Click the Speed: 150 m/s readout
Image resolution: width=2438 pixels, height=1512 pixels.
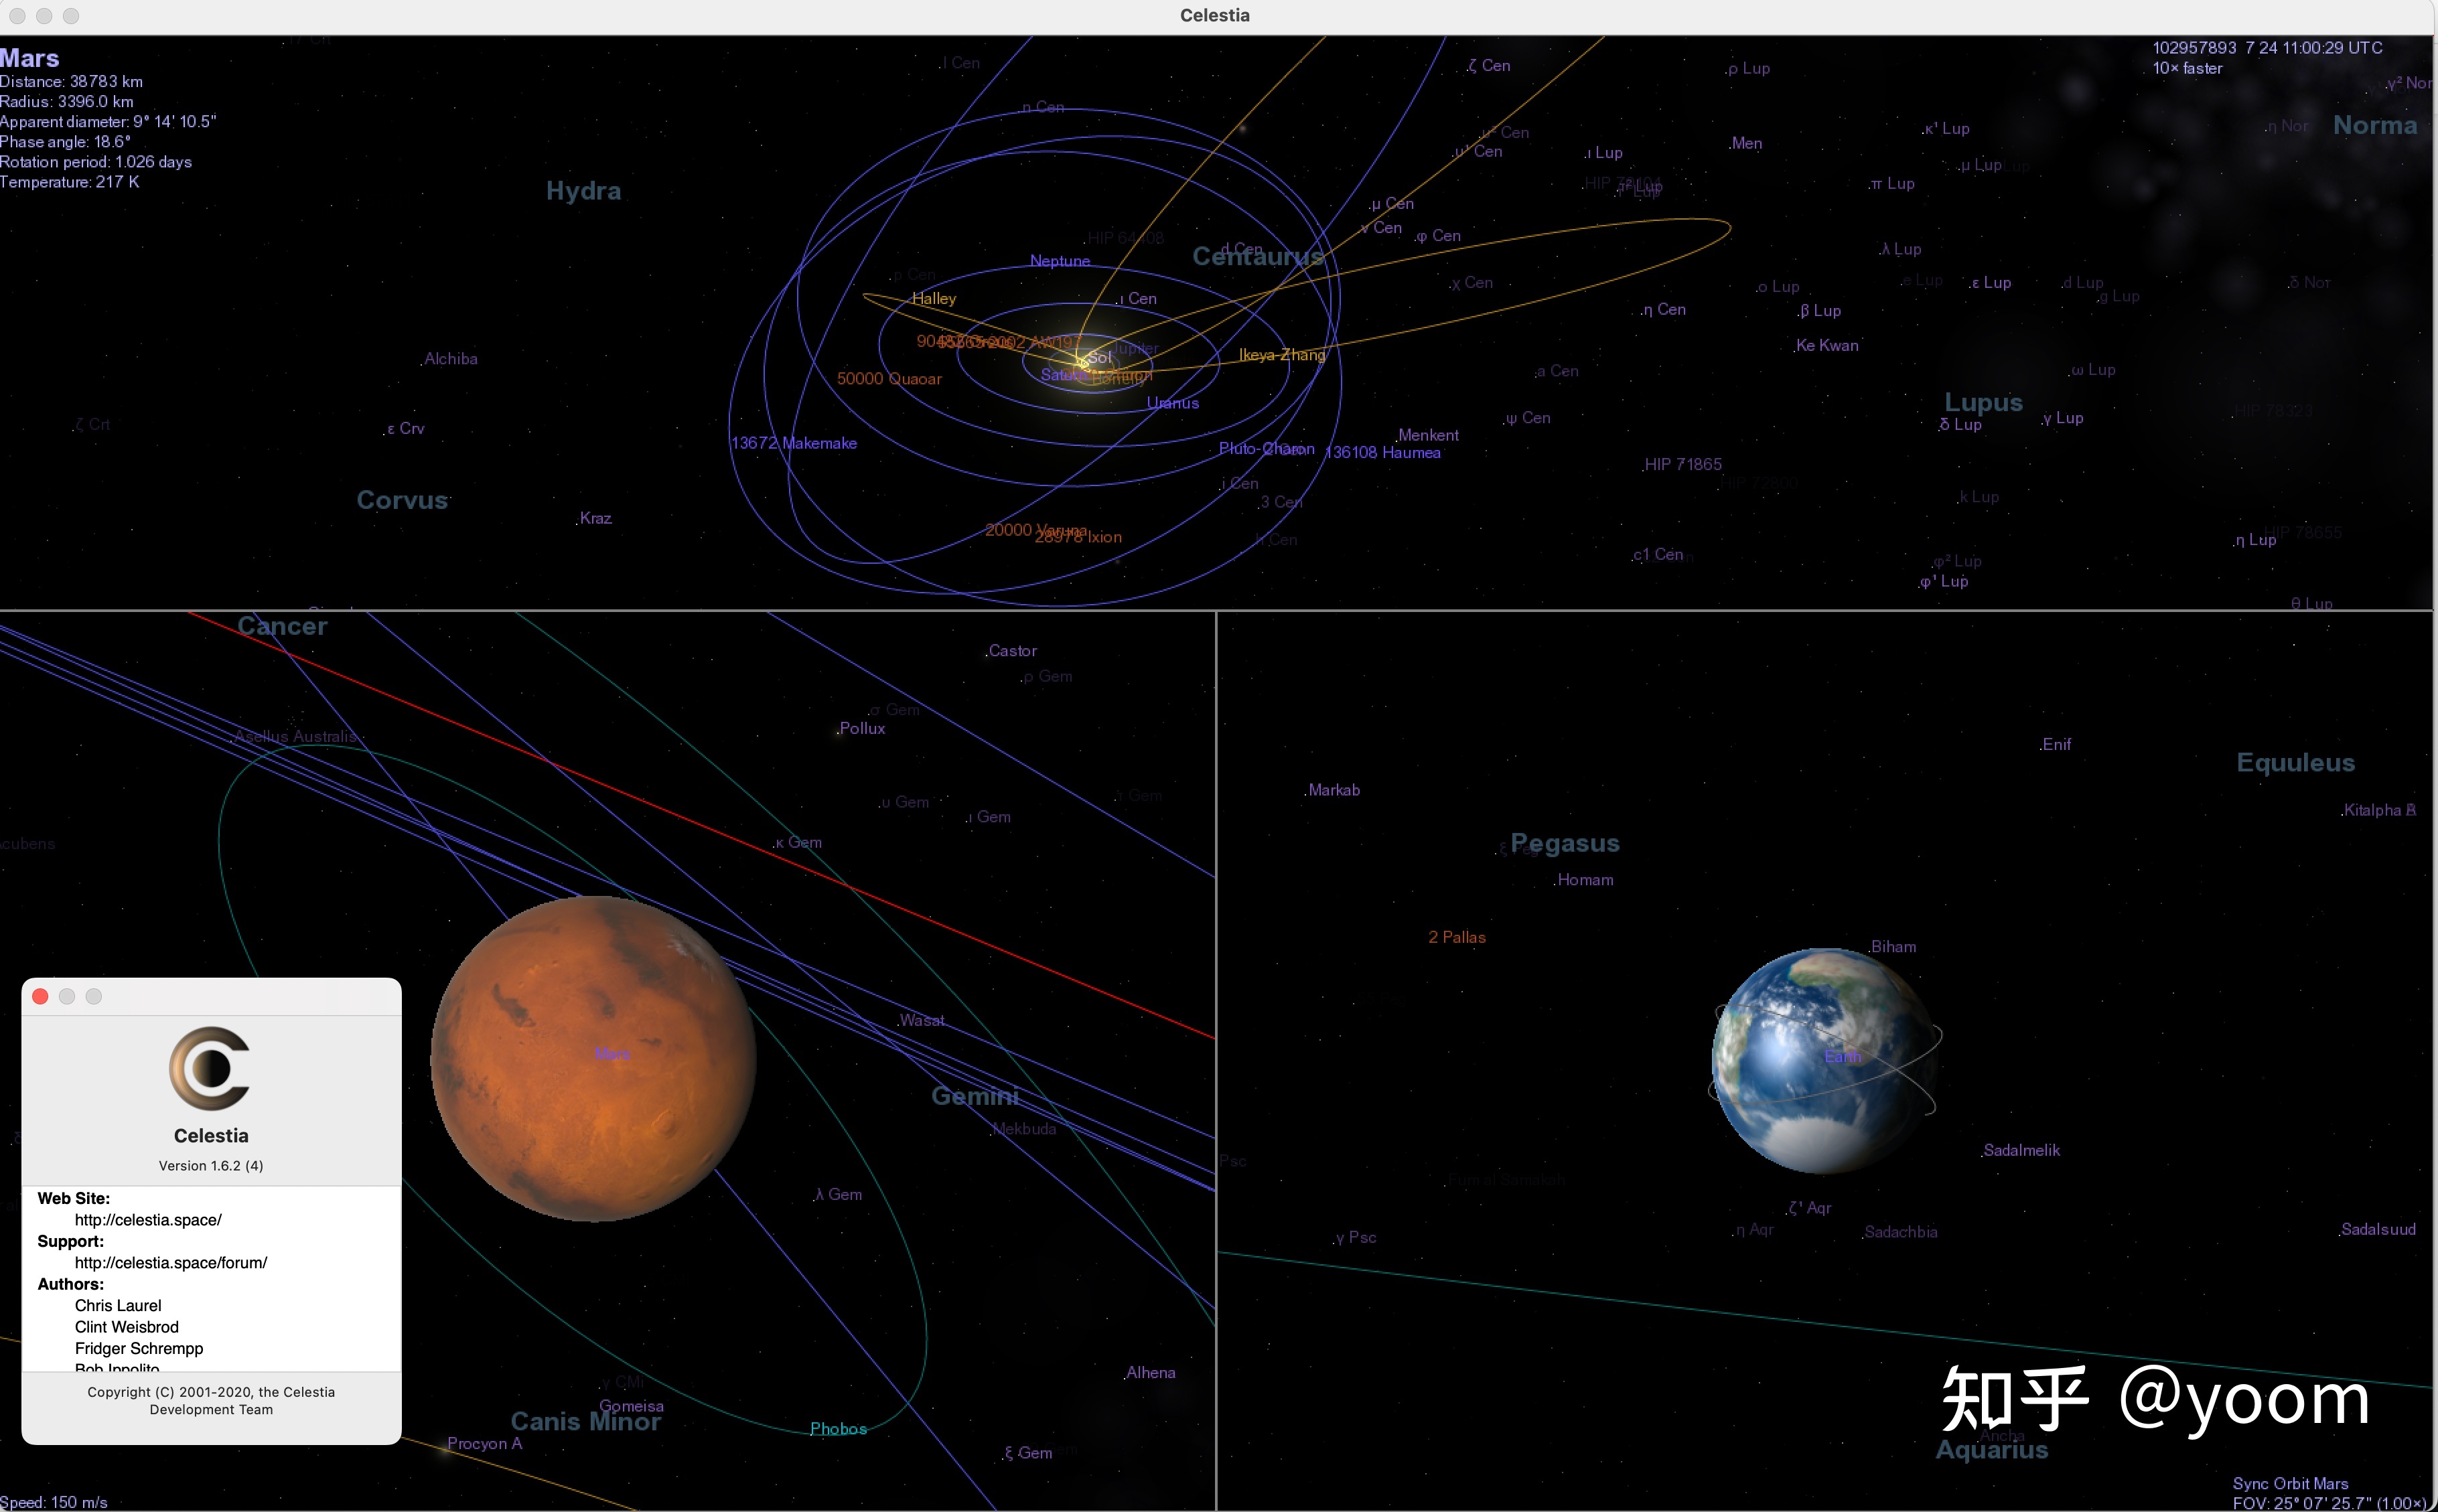(x=53, y=1502)
